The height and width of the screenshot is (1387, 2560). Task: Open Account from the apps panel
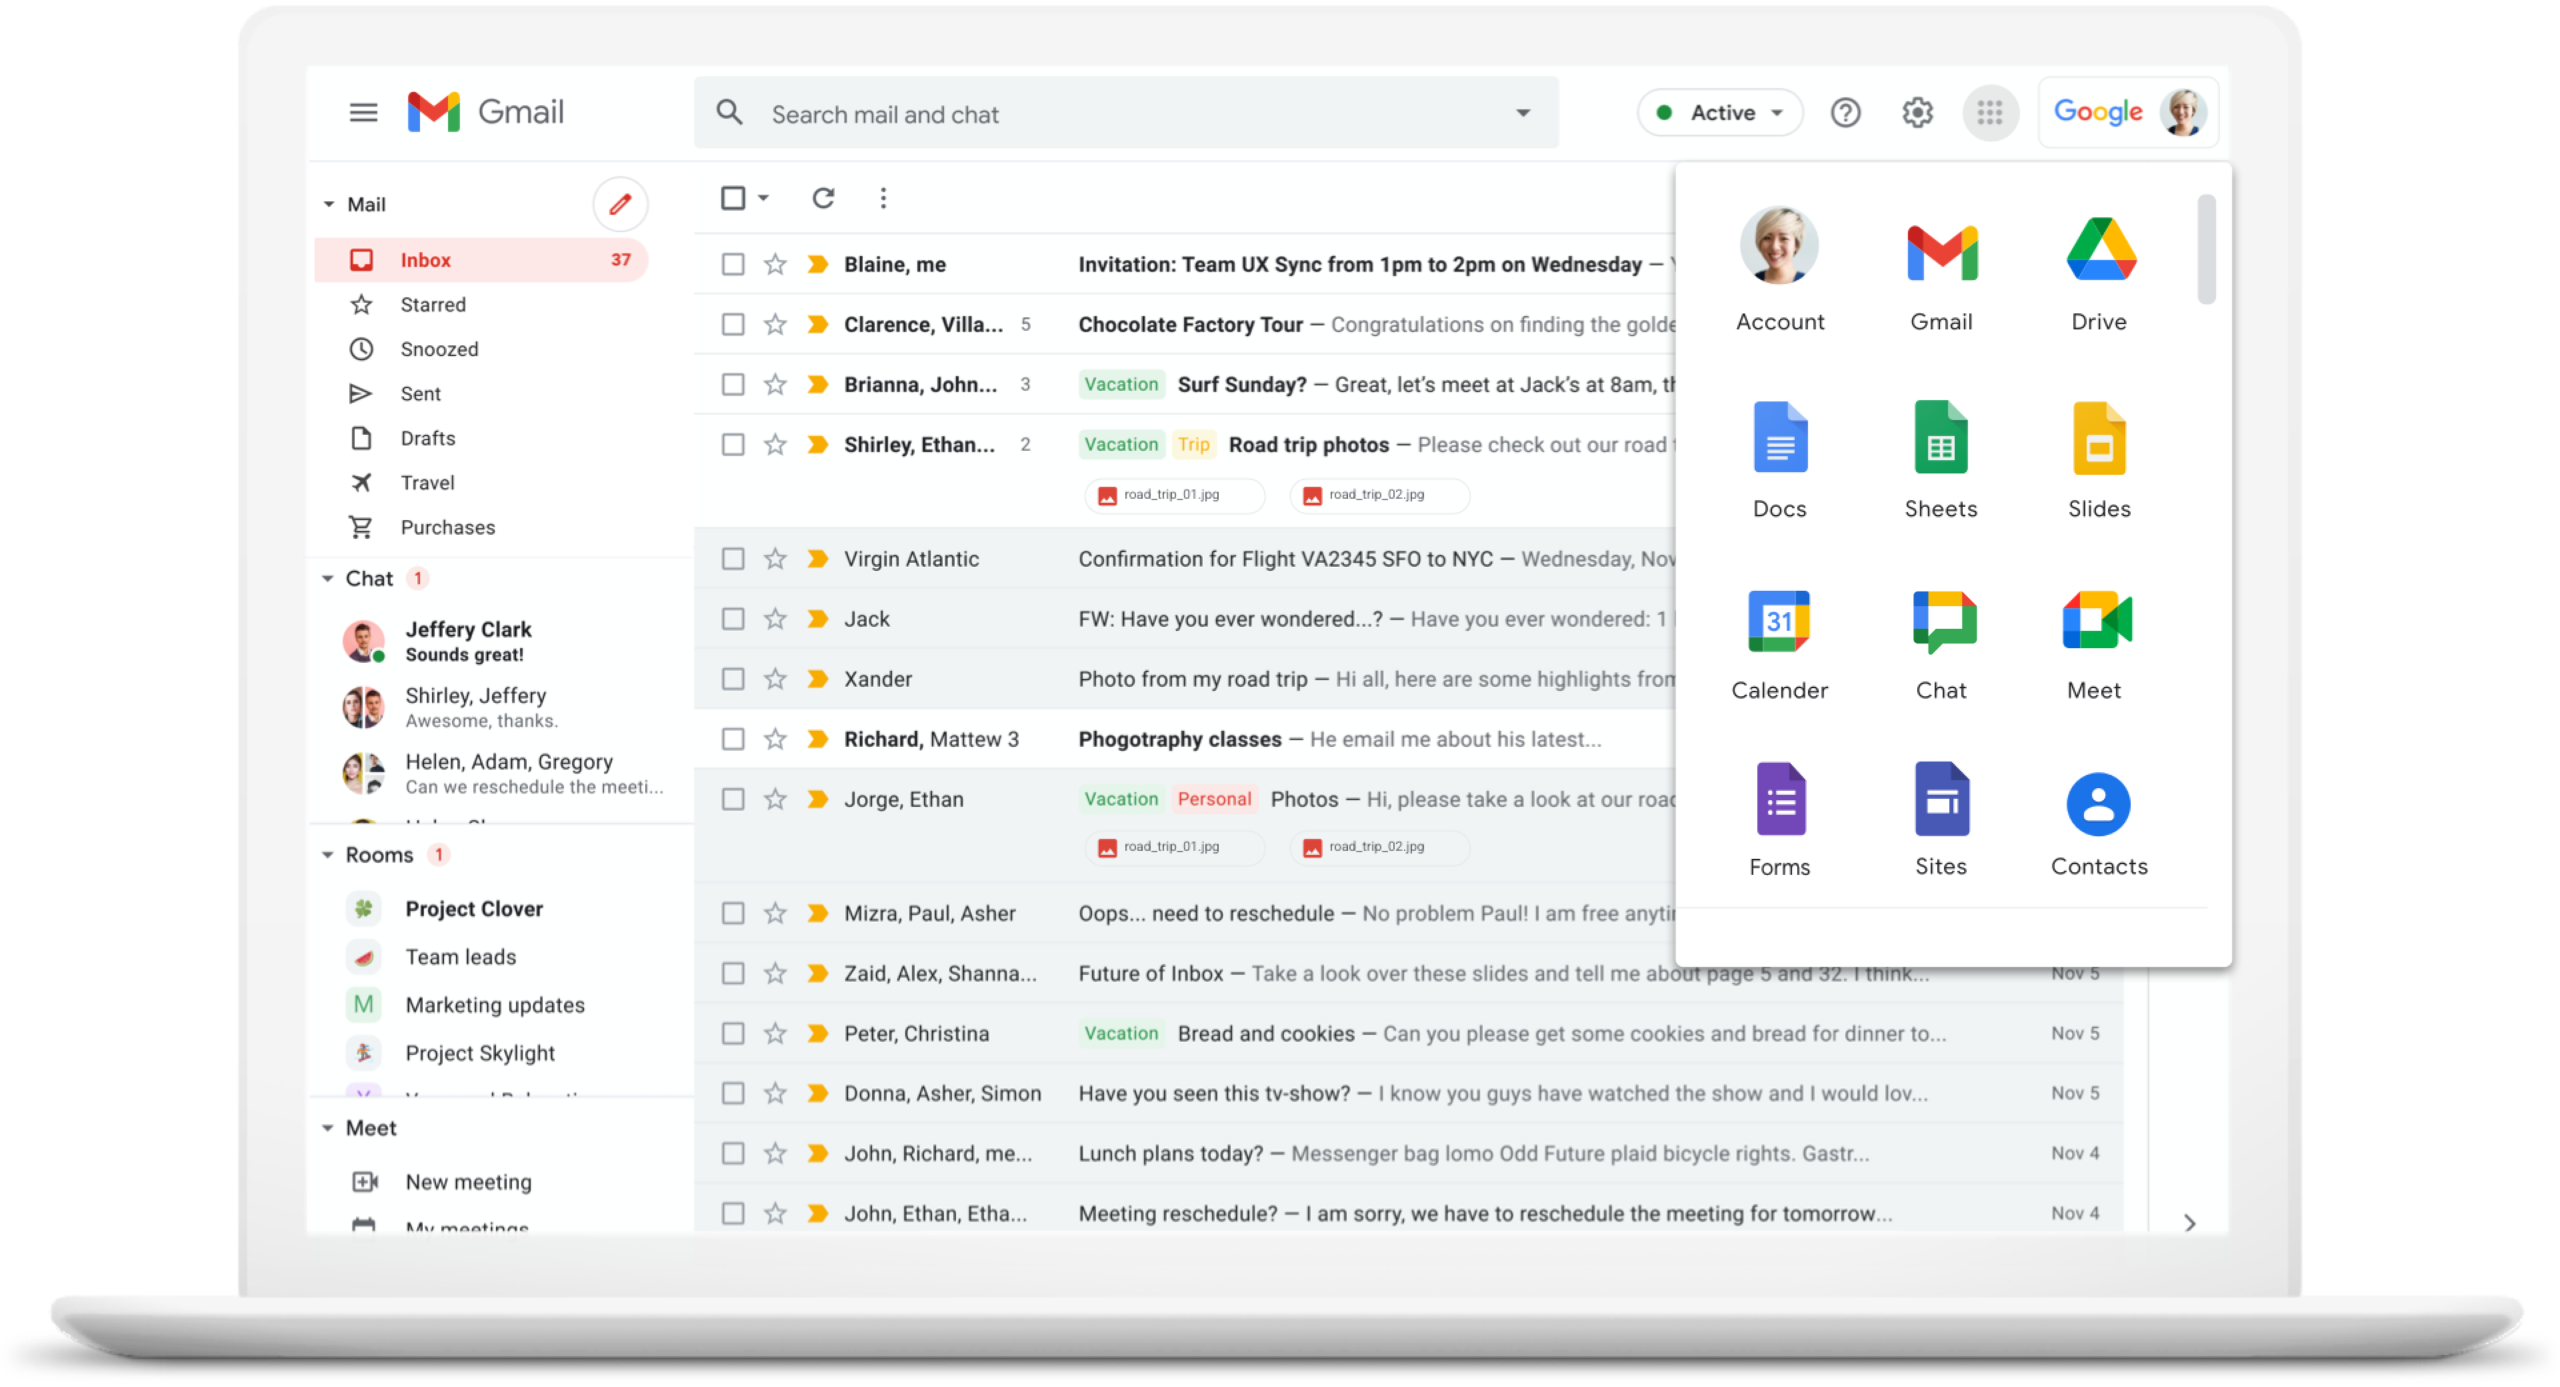coord(1780,270)
